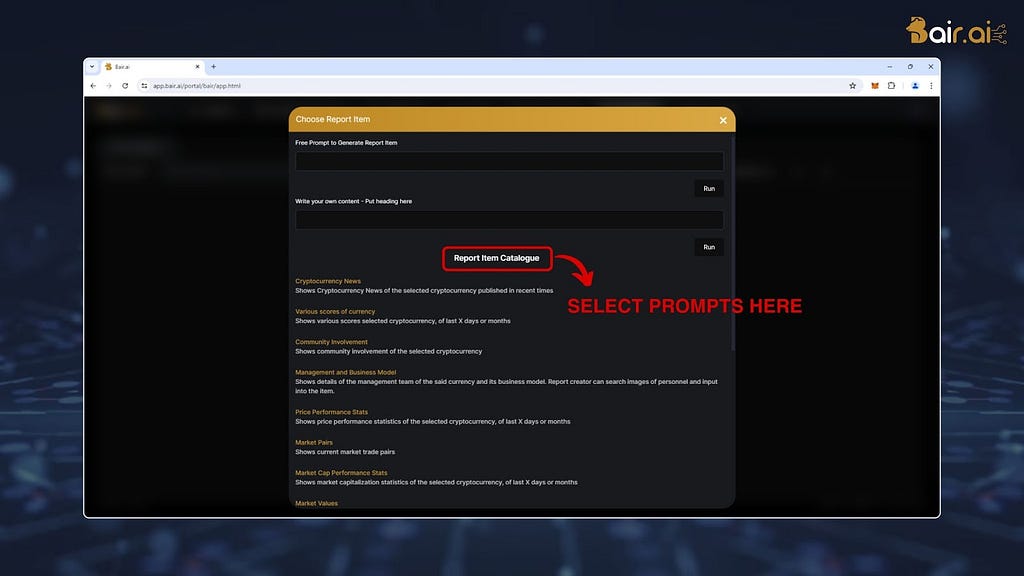Click the Report Item Catalogue heading

click(x=496, y=258)
